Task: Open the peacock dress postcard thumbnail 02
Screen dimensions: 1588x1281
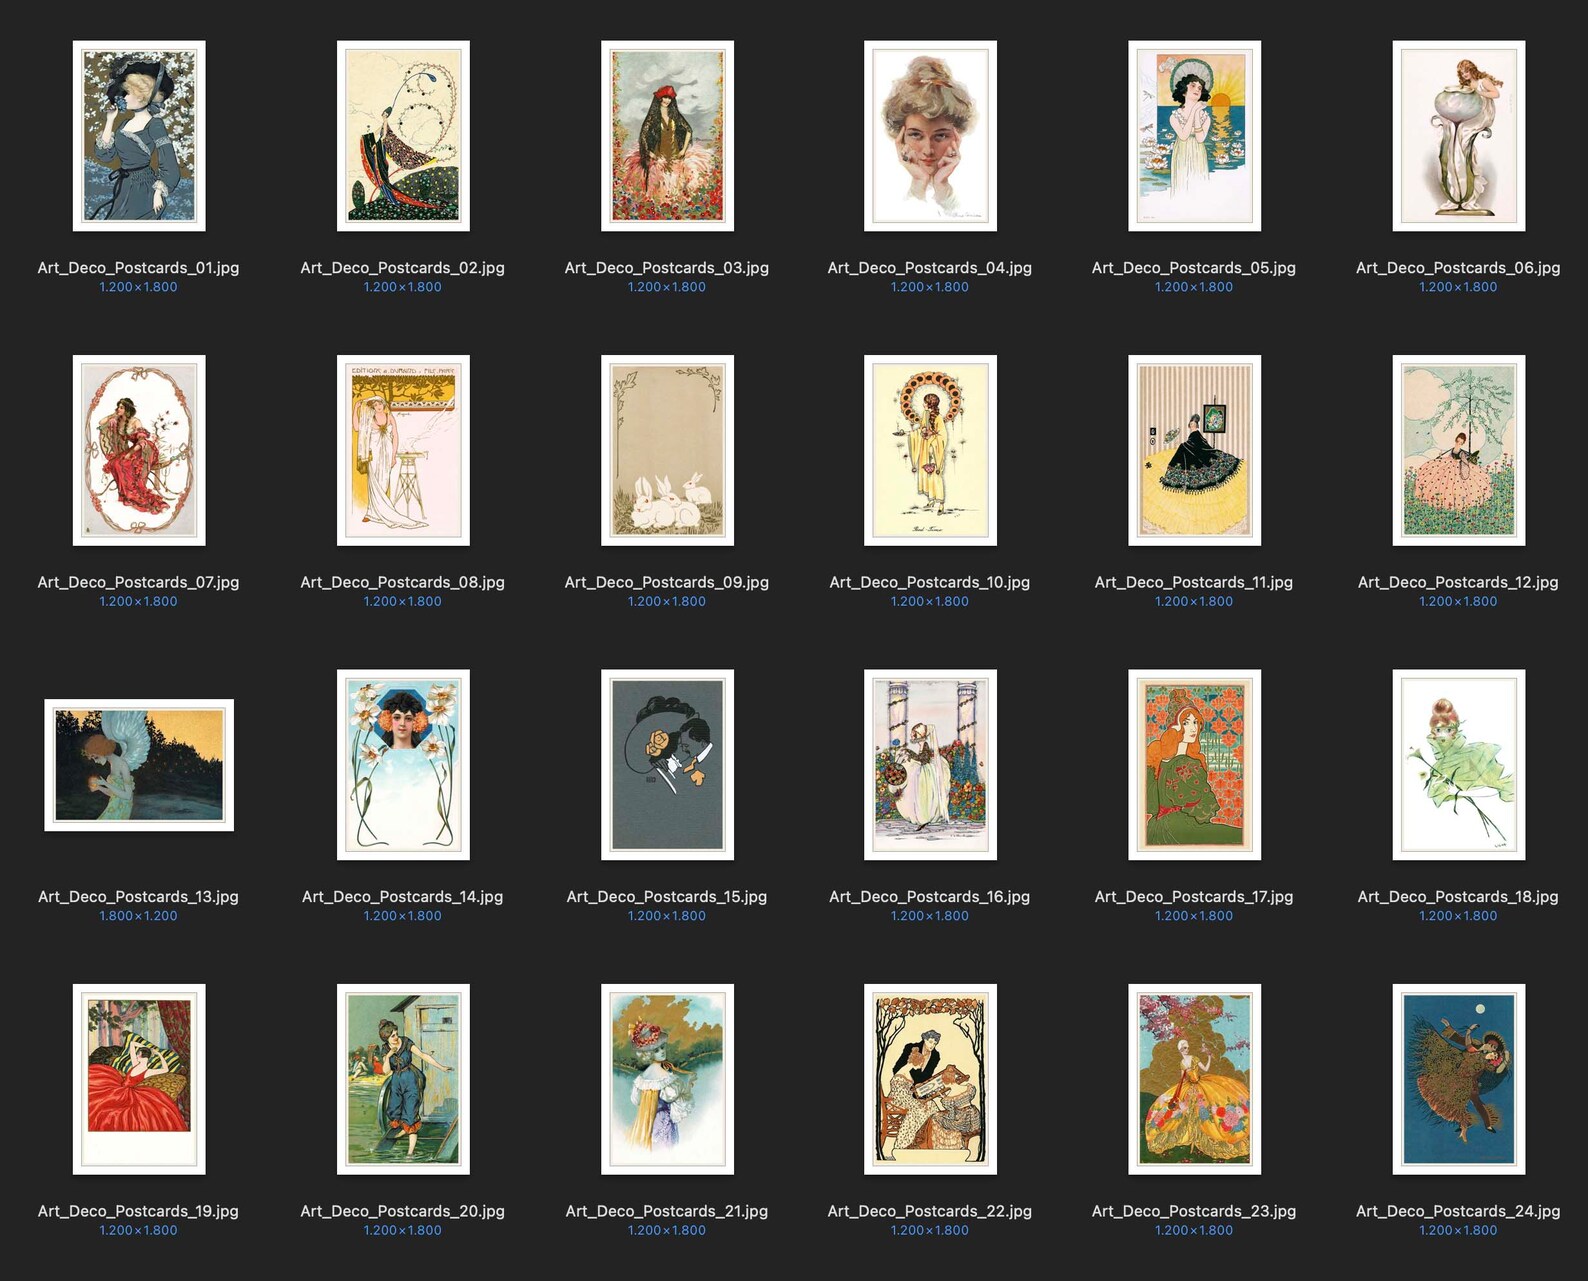Action: coord(403,136)
